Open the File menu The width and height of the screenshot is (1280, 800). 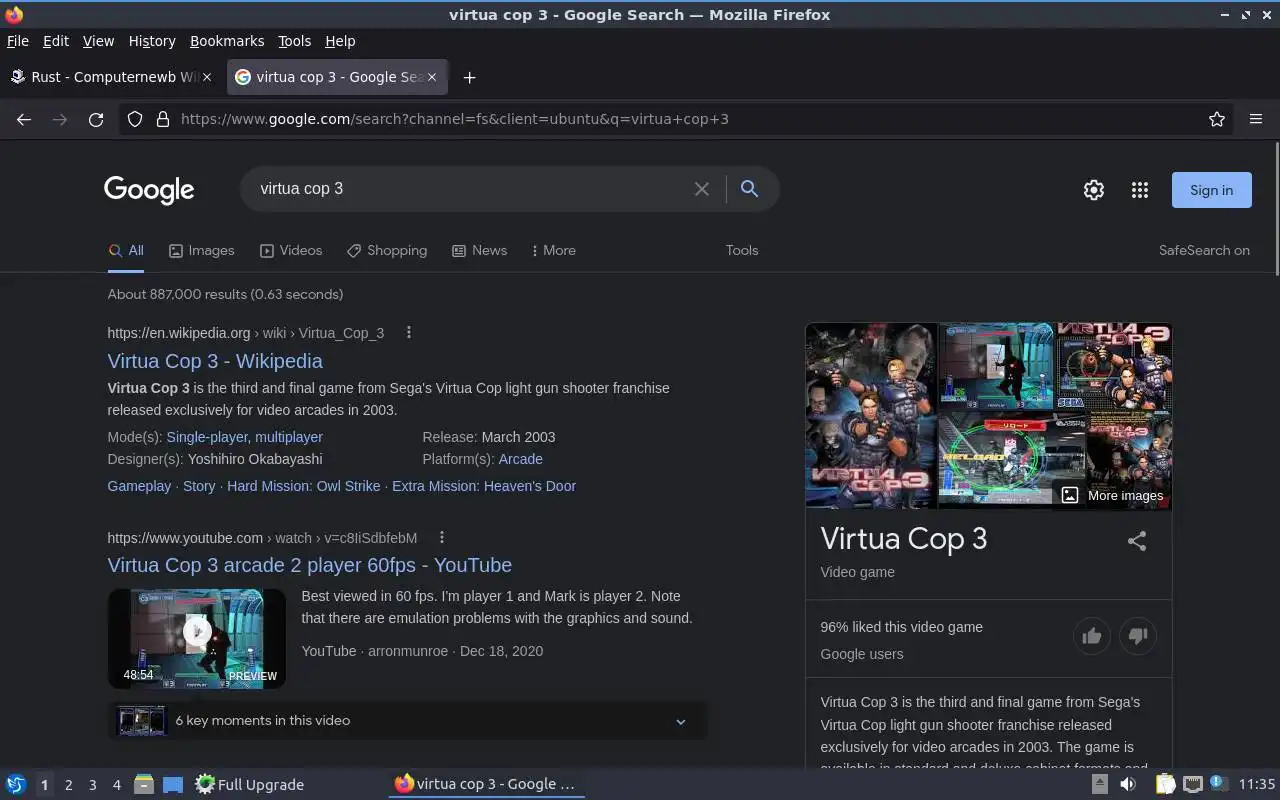click(x=18, y=41)
